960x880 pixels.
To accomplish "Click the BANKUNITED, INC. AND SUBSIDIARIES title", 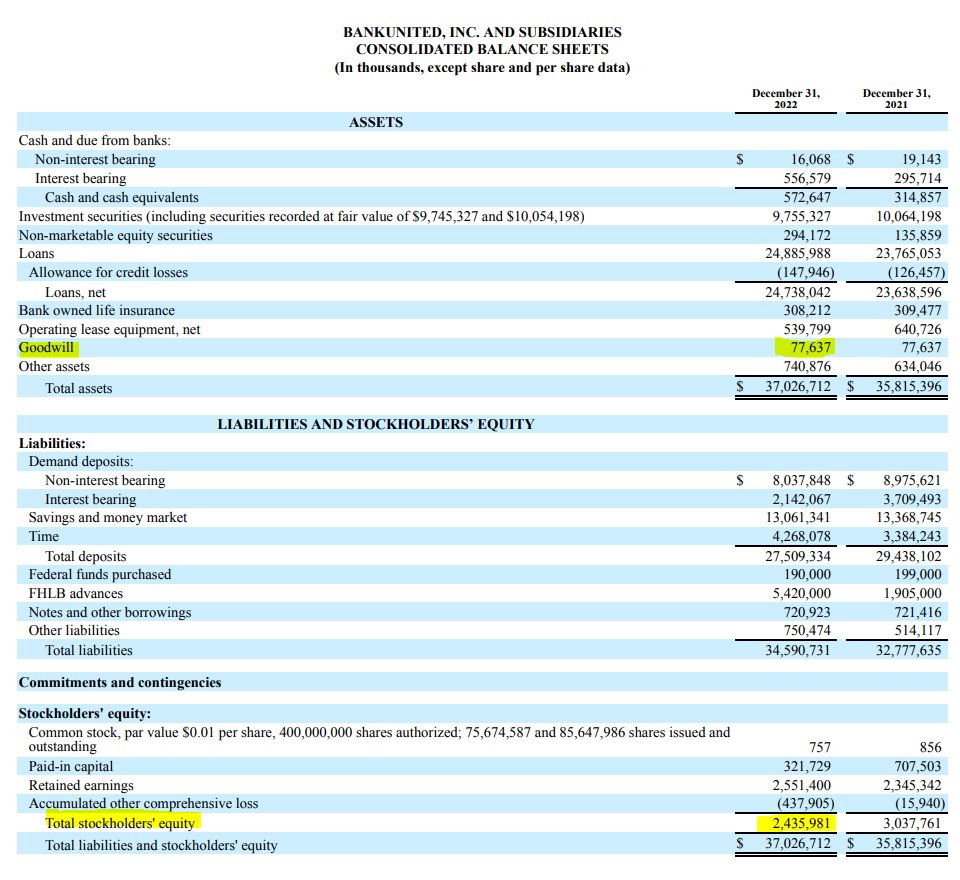I will click(x=482, y=32).
